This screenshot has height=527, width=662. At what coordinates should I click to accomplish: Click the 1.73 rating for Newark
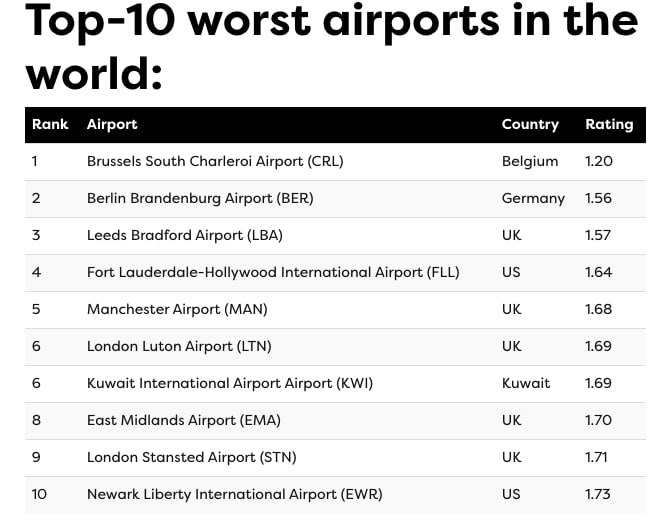click(x=599, y=494)
